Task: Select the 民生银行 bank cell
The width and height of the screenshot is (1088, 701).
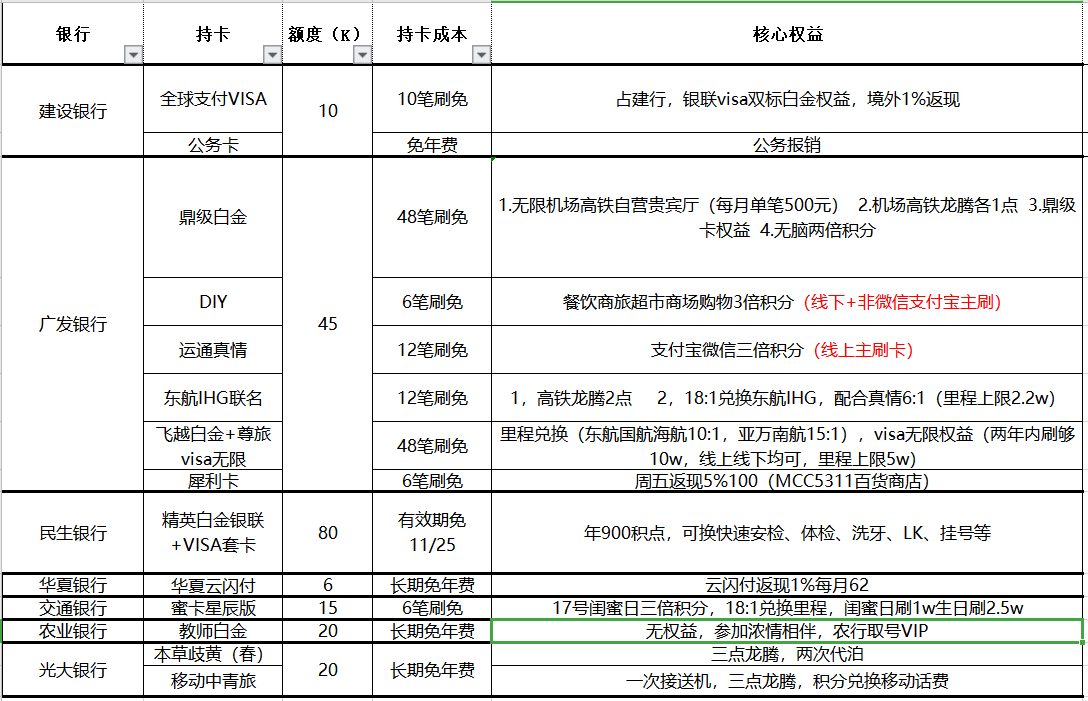Action: [x=73, y=533]
